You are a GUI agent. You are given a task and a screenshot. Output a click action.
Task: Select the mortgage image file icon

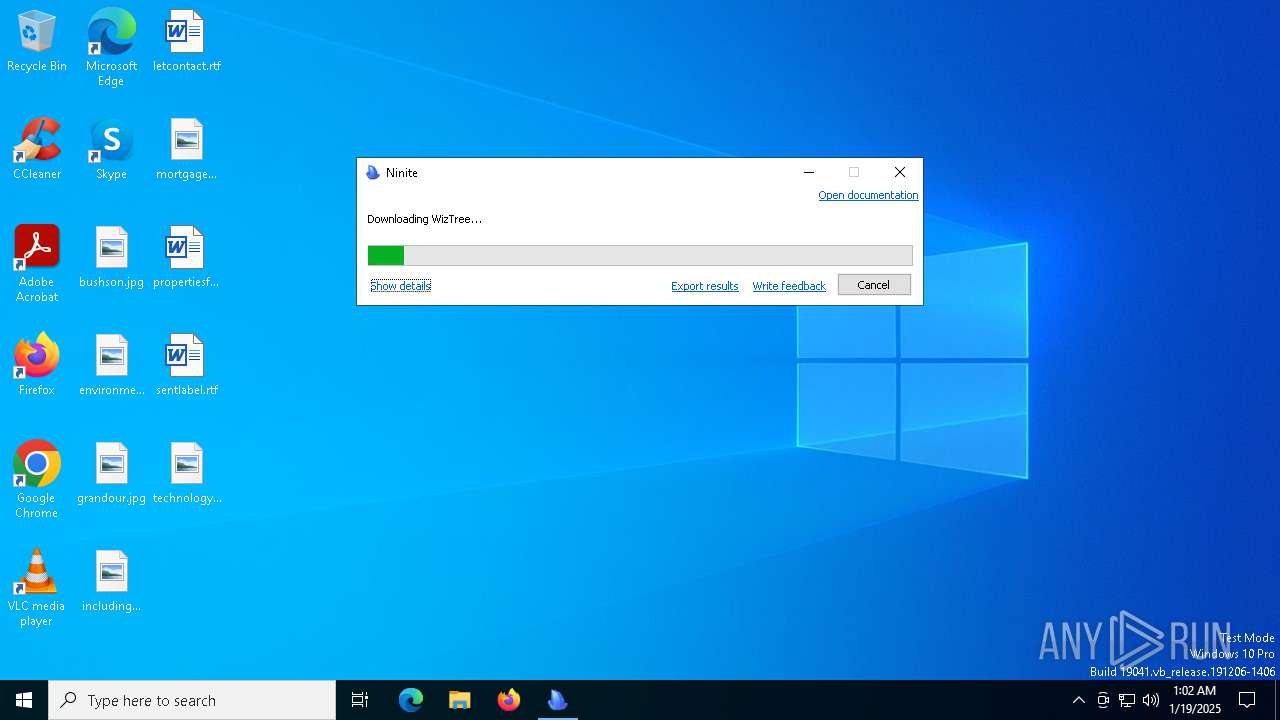pyautogui.click(x=186, y=150)
